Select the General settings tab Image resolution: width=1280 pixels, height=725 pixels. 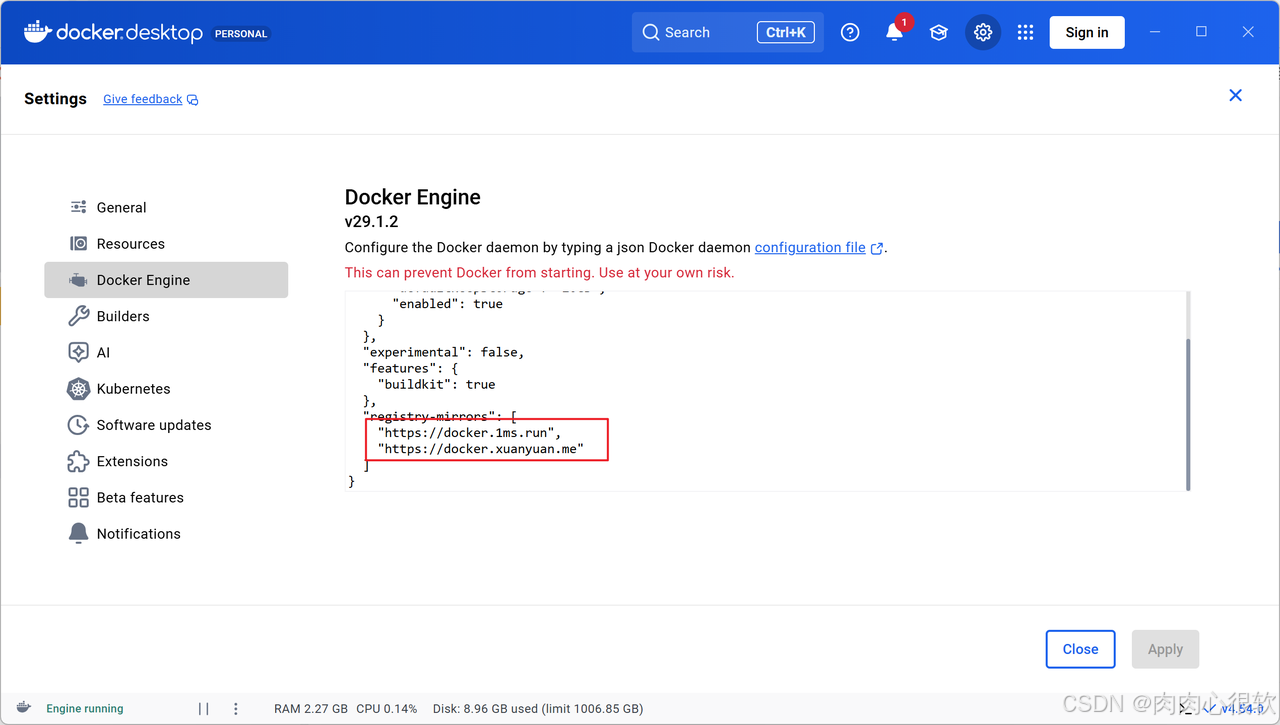pyautogui.click(x=166, y=207)
